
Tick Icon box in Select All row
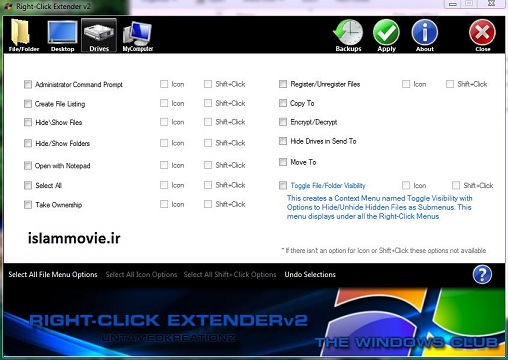coord(164,185)
